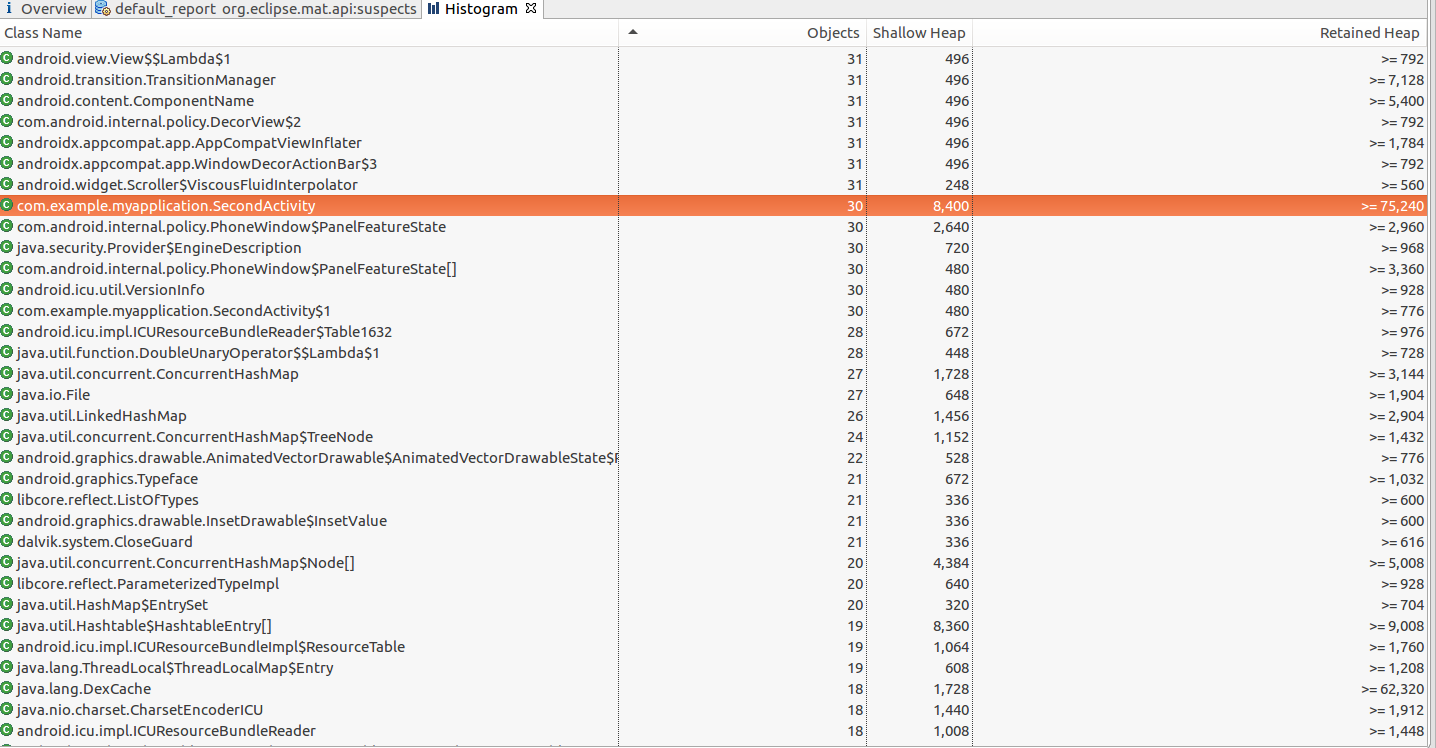Select android.icu.impl.ICUResourceBundleReader class name

click(166, 731)
